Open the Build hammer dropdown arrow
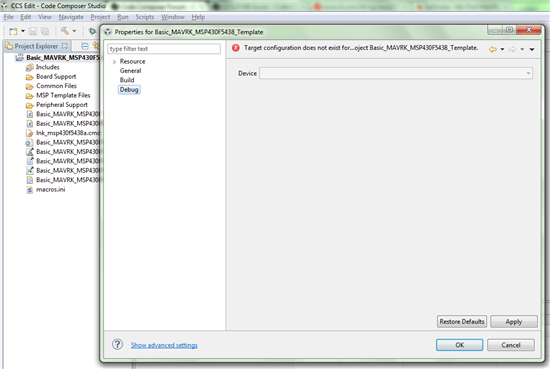550x369 pixels. (x=74, y=31)
